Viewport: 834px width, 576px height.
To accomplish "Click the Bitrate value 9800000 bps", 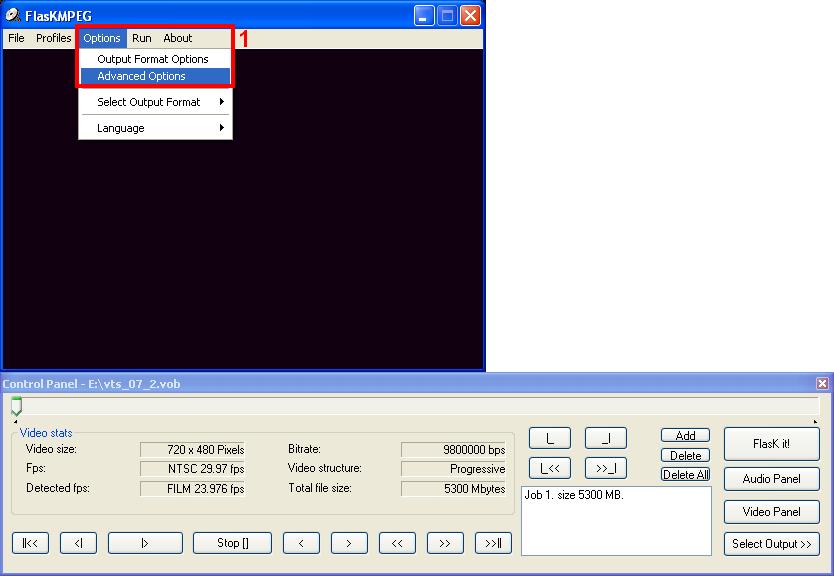I will pyautogui.click(x=453, y=449).
